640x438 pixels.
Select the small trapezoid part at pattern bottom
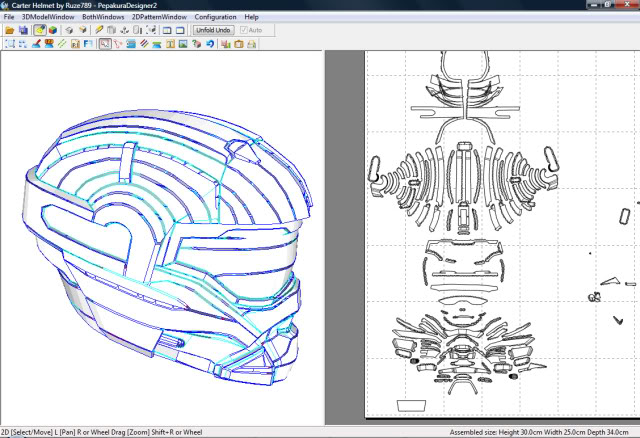pyautogui.click(x=411, y=405)
